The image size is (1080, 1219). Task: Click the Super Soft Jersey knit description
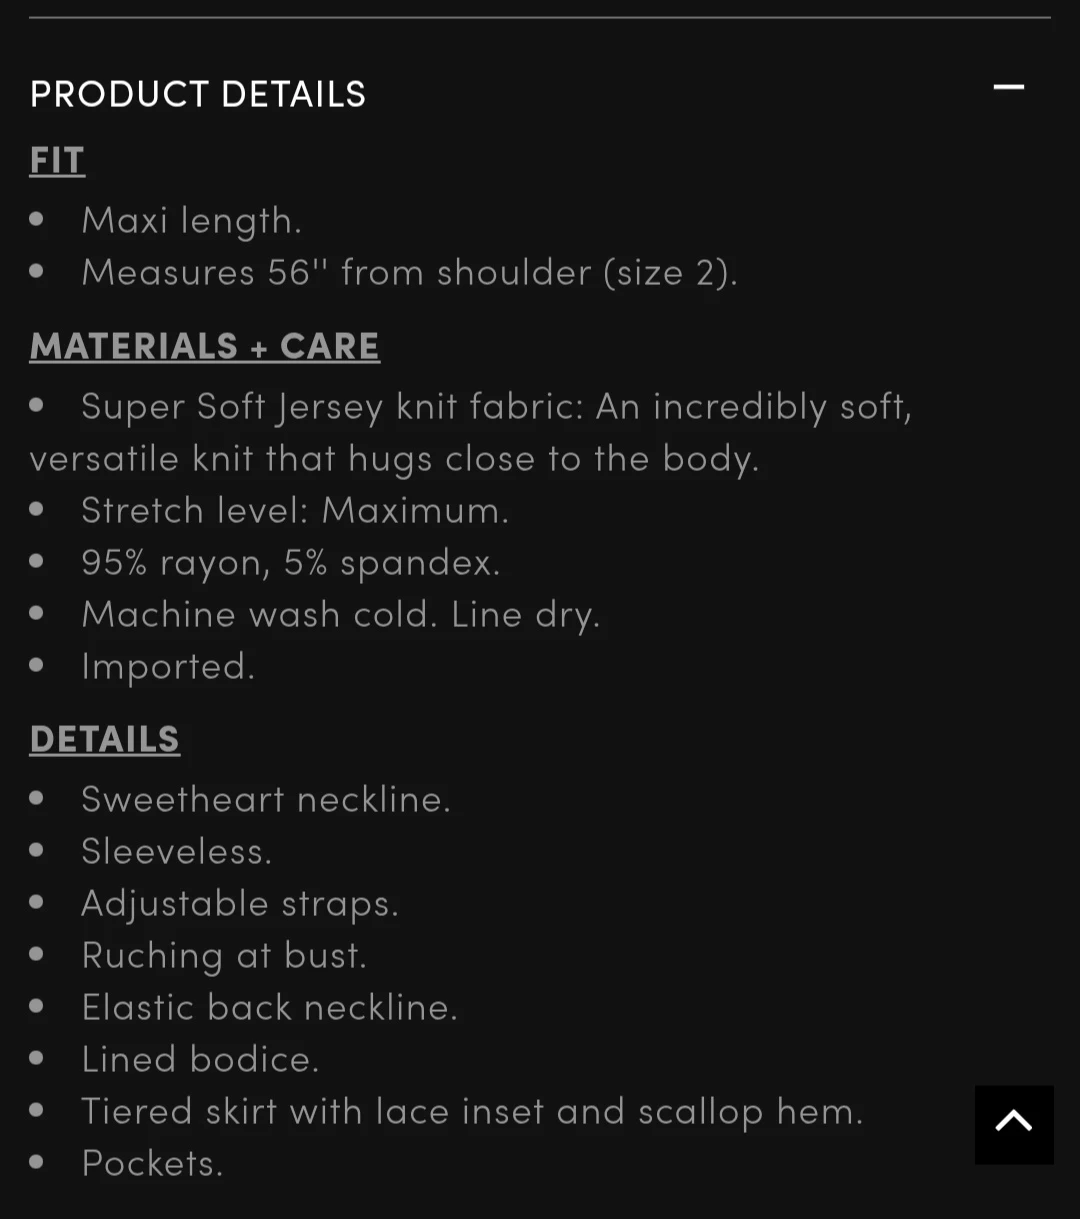471,432
